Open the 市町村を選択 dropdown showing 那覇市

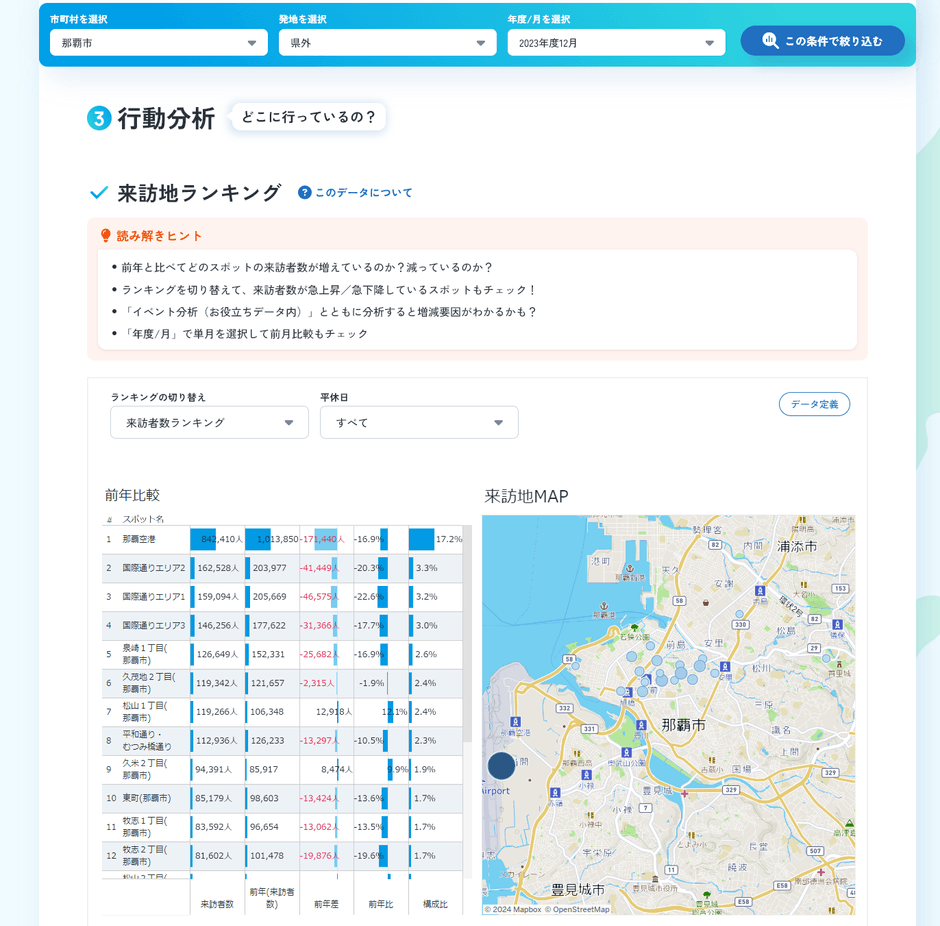158,42
